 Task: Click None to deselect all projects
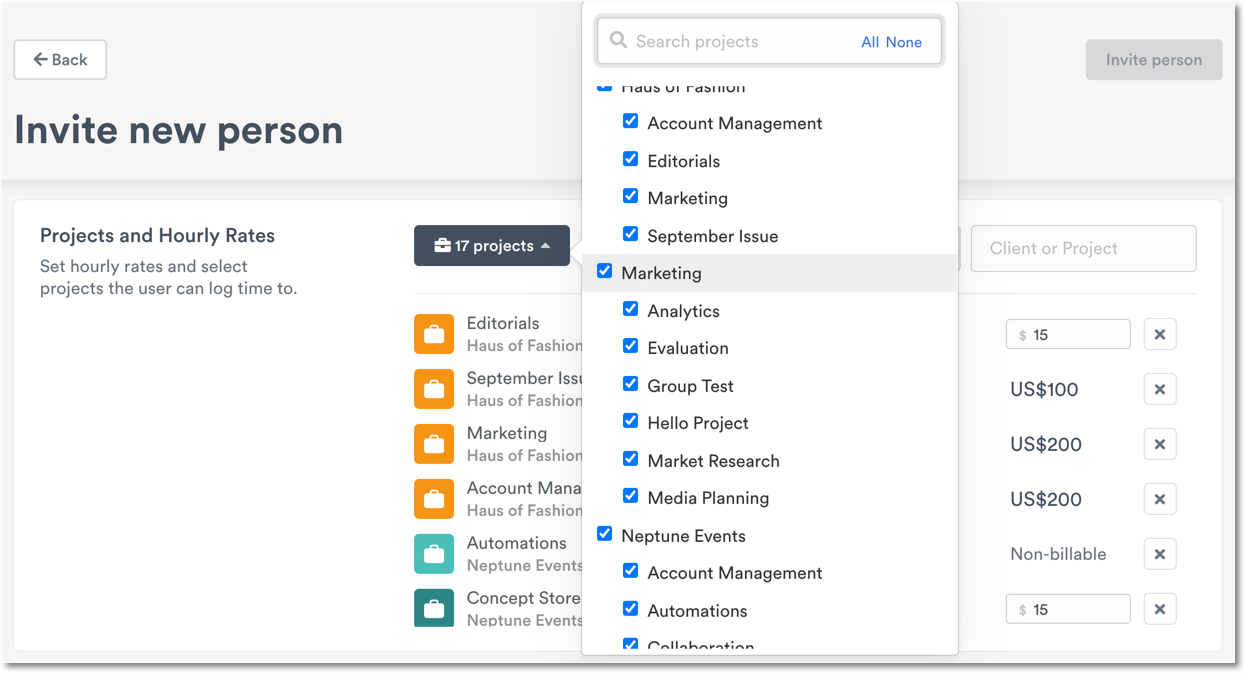coord(903,42)
